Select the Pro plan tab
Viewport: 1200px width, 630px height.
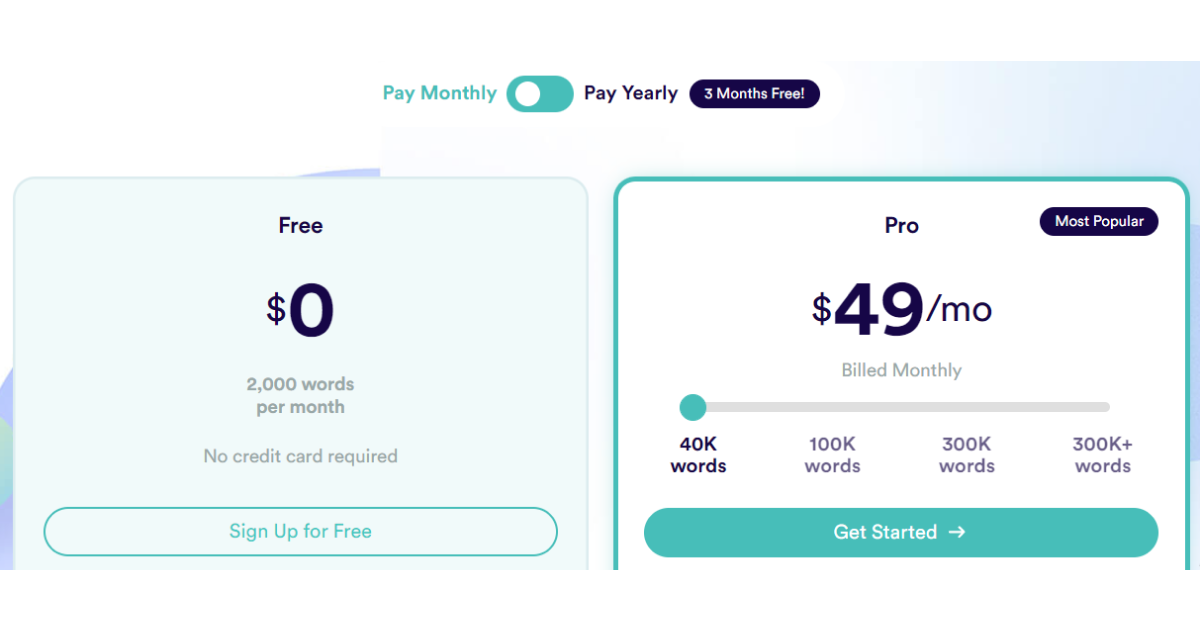(x=901, y=225)
